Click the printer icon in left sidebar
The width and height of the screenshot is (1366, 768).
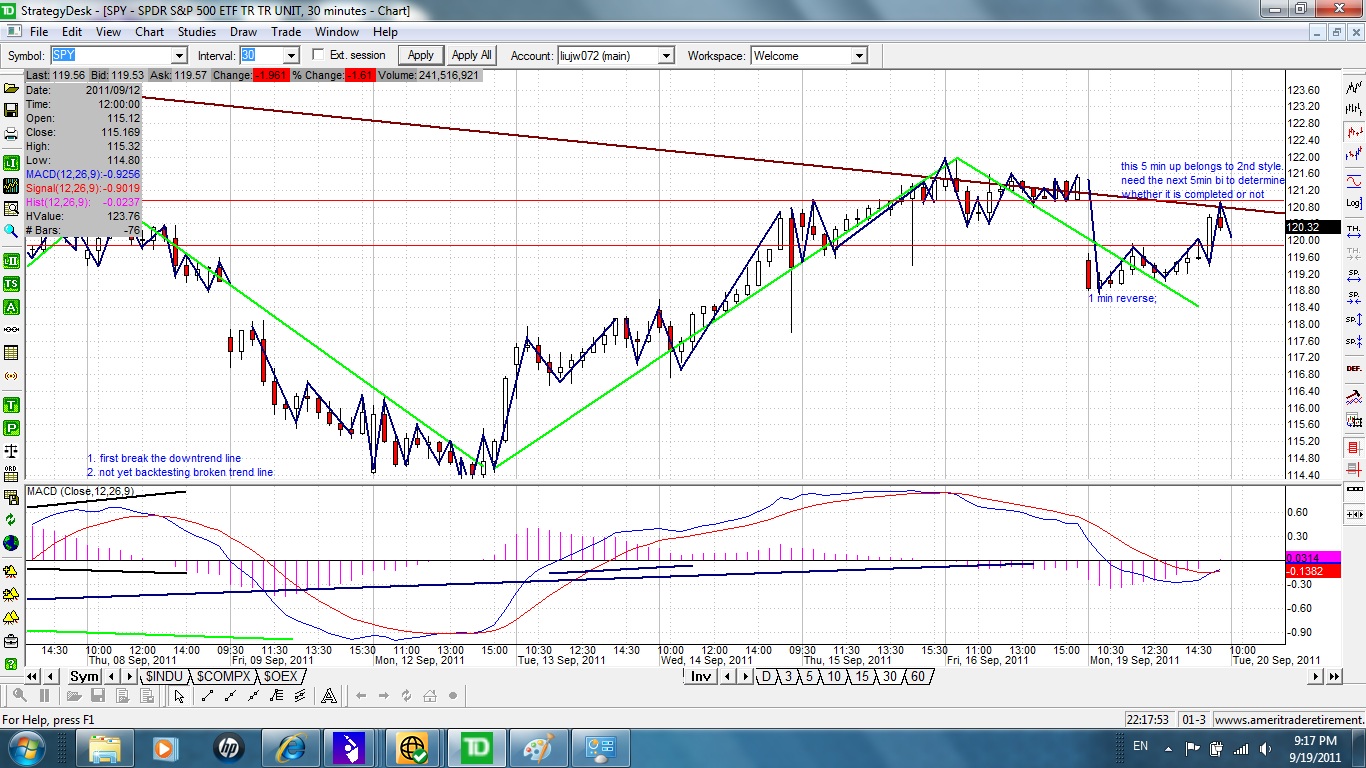pos(11,134)
